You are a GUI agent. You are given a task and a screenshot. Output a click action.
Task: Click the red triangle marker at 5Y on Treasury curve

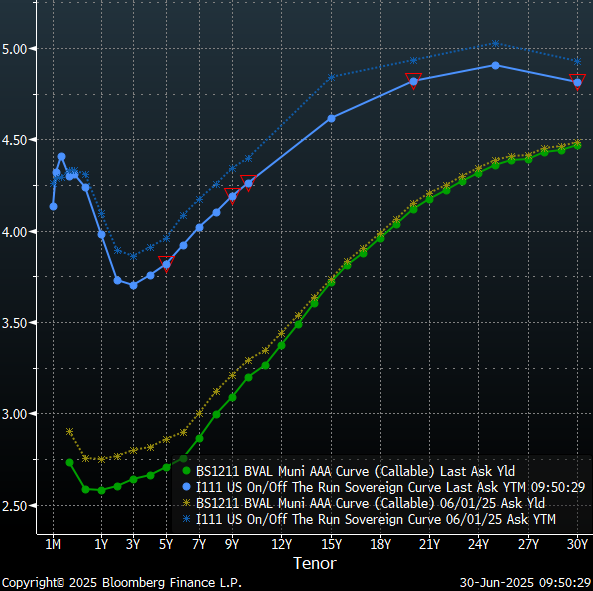pos(166,264)
